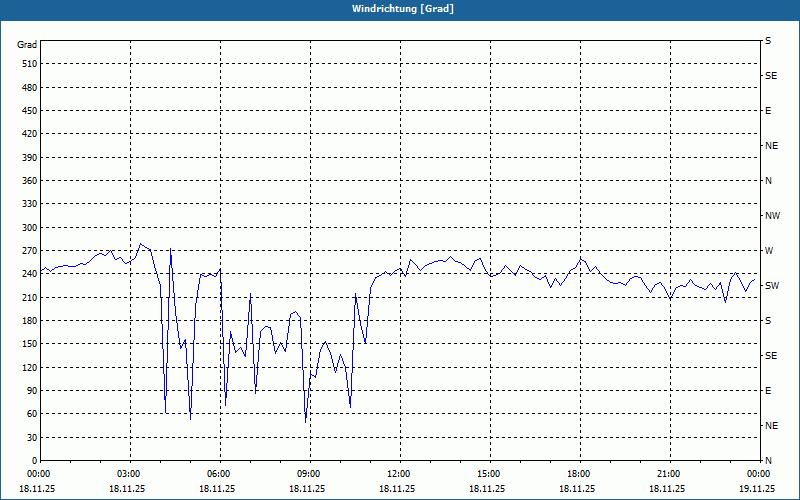Select the SE compass label on the 480 gridline
This screenshot has height=500, width=800.
click(x=771, y=76)
